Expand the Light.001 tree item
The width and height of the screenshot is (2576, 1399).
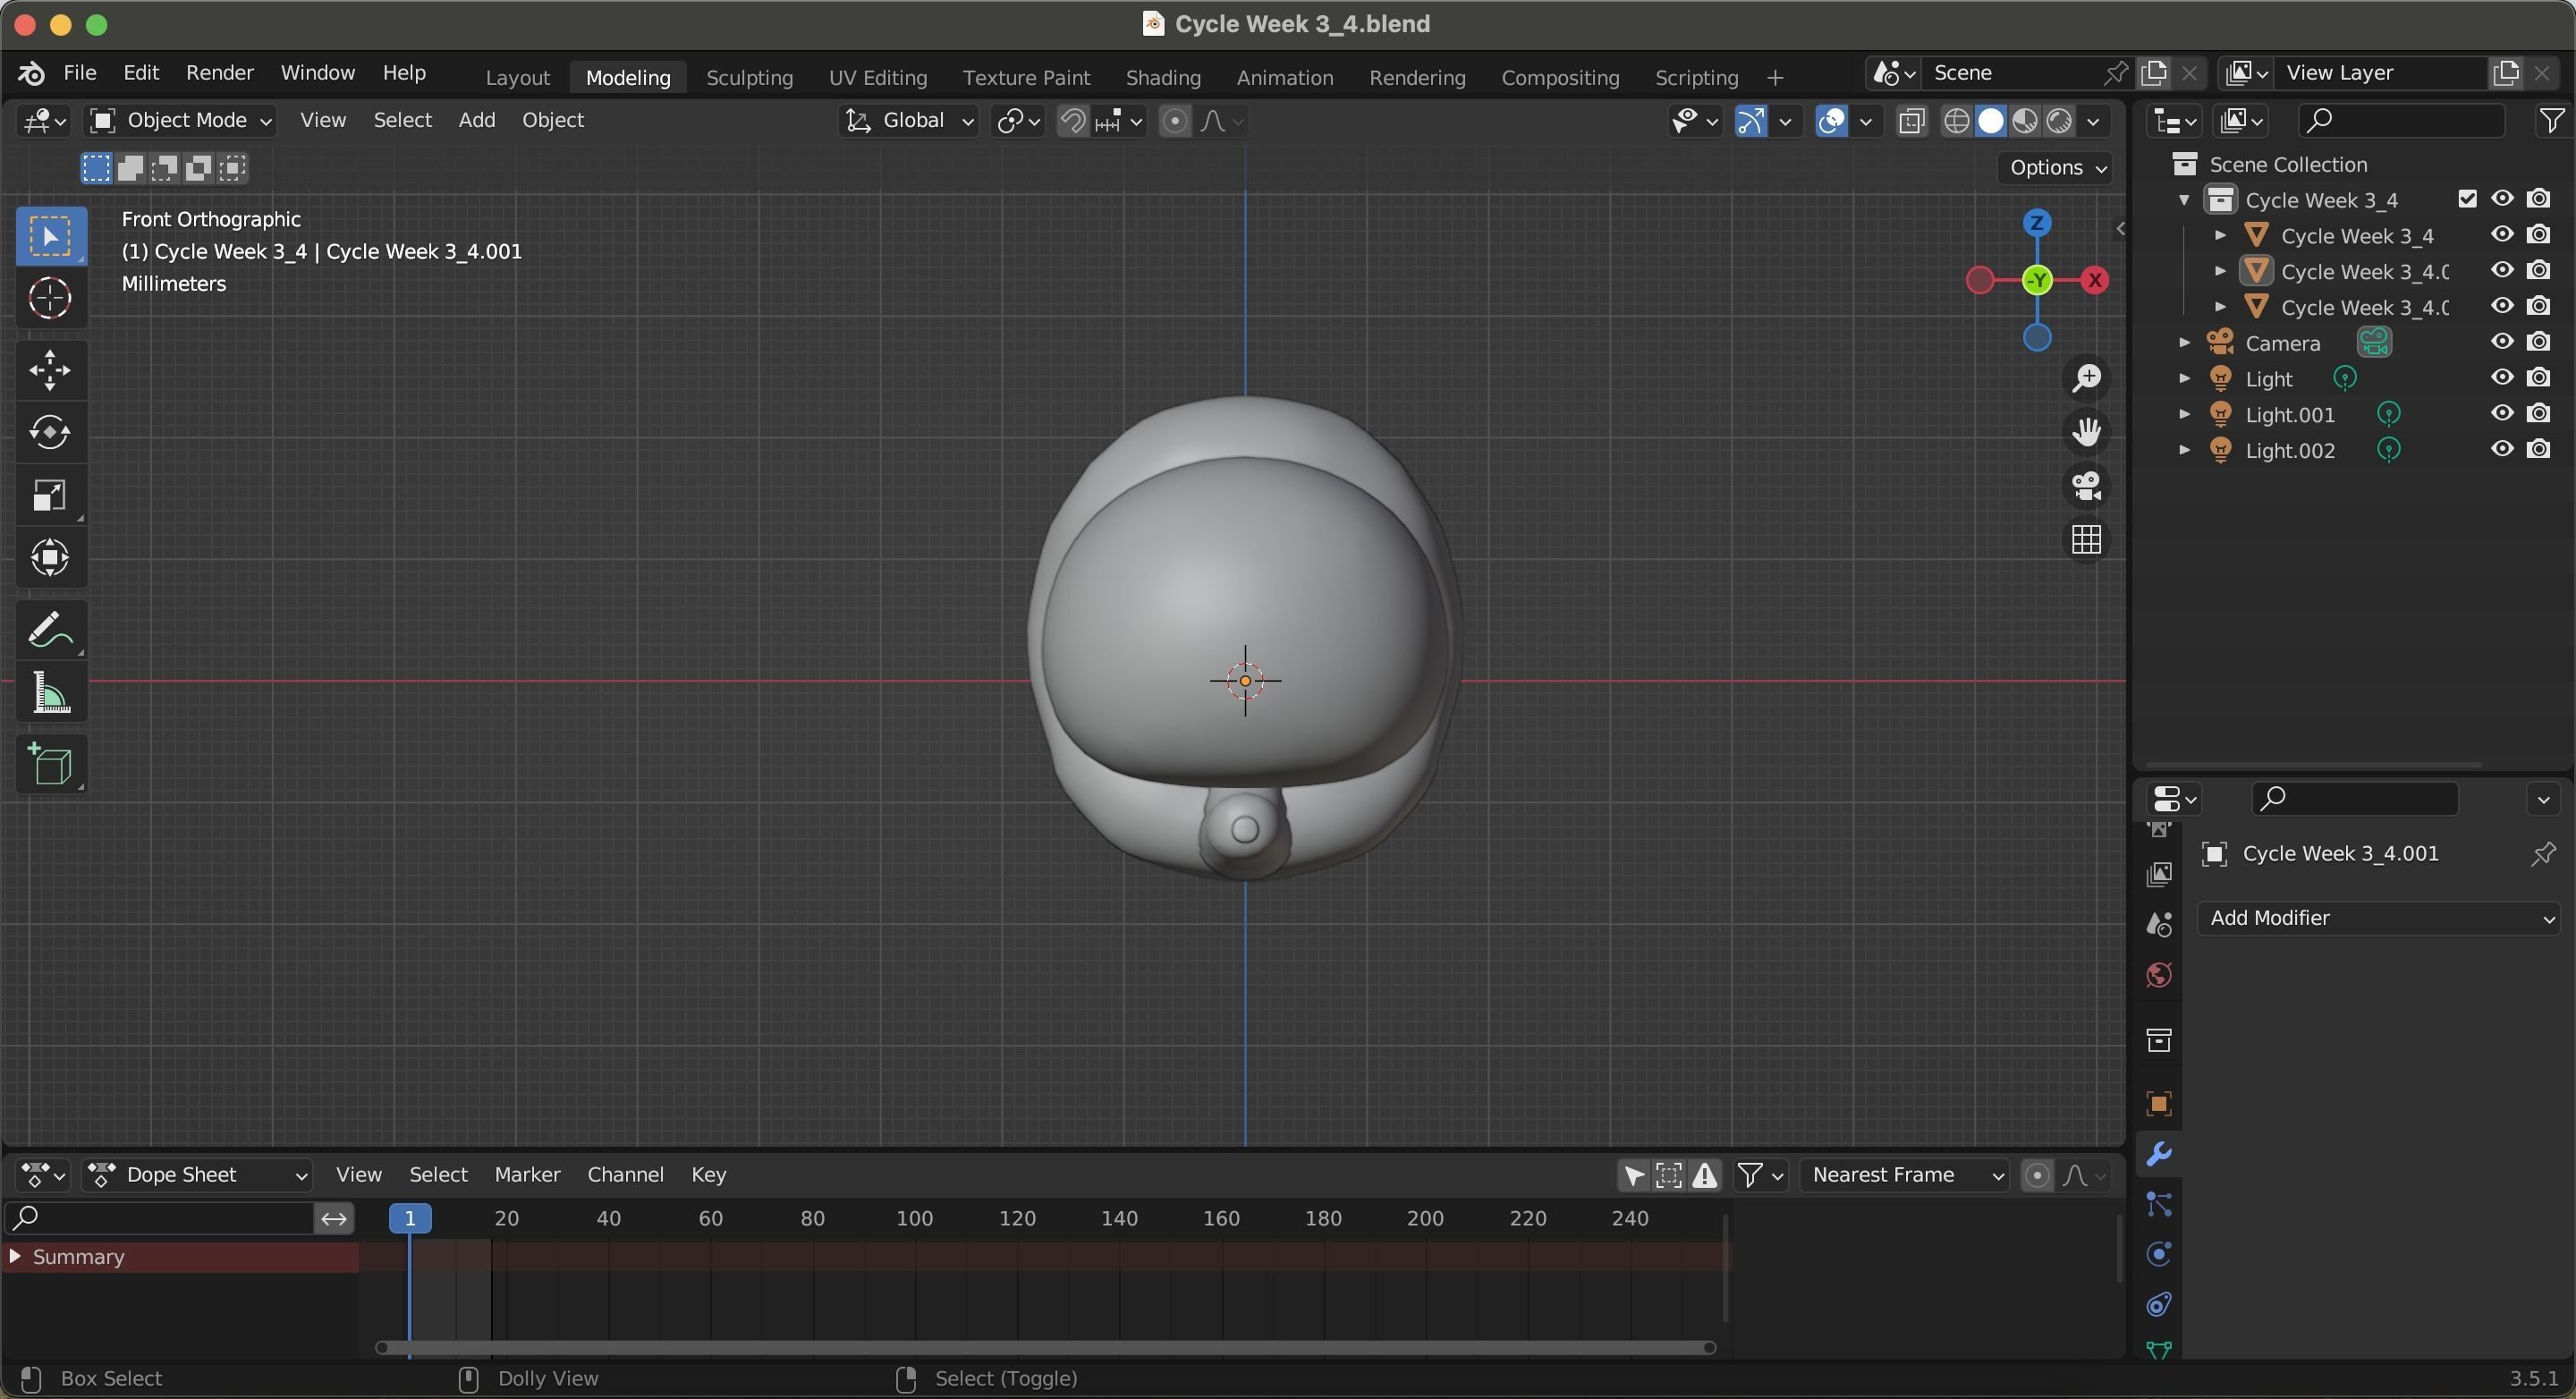coord(2184,414)
